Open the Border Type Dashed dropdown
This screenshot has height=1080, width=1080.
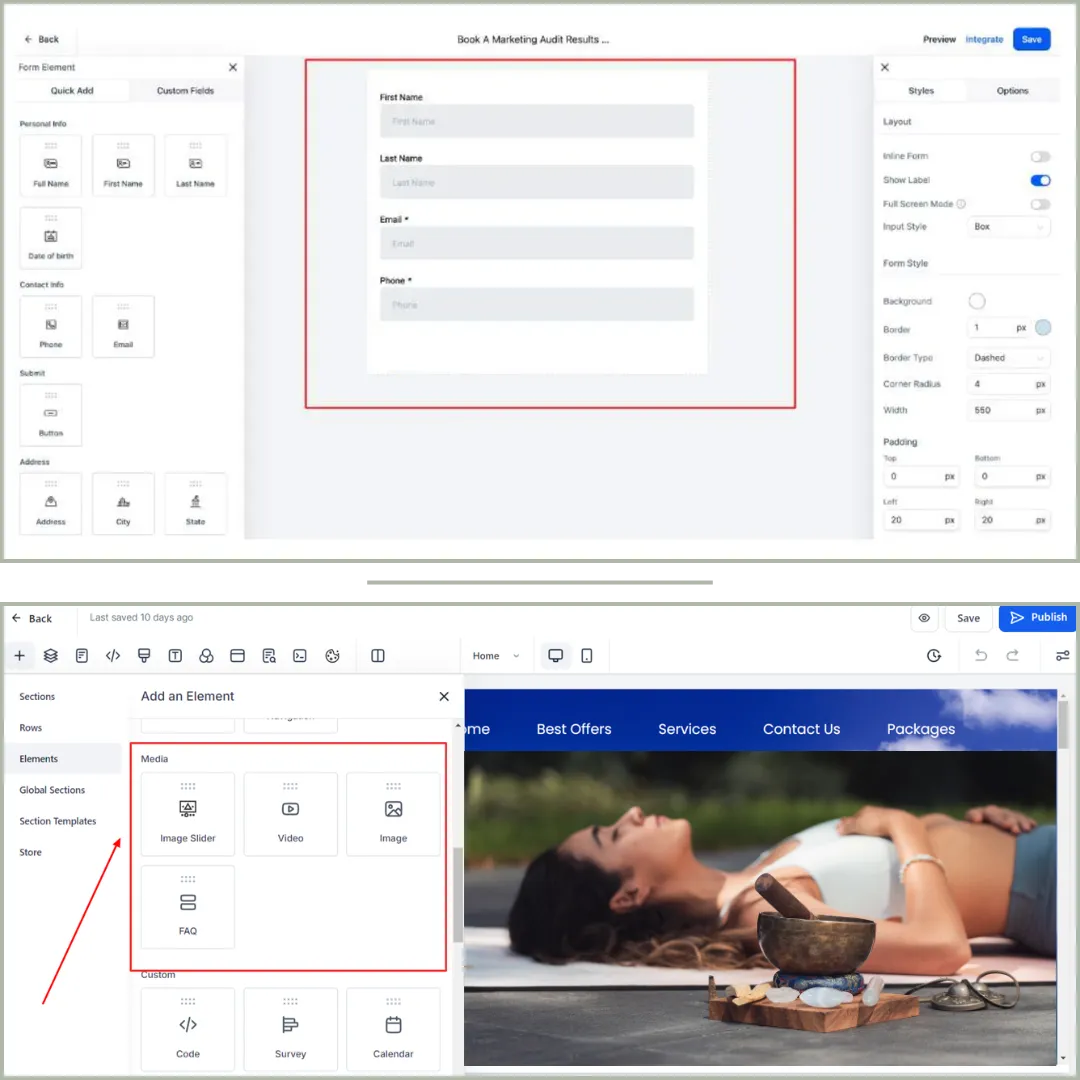click(x=1009, y=357)
